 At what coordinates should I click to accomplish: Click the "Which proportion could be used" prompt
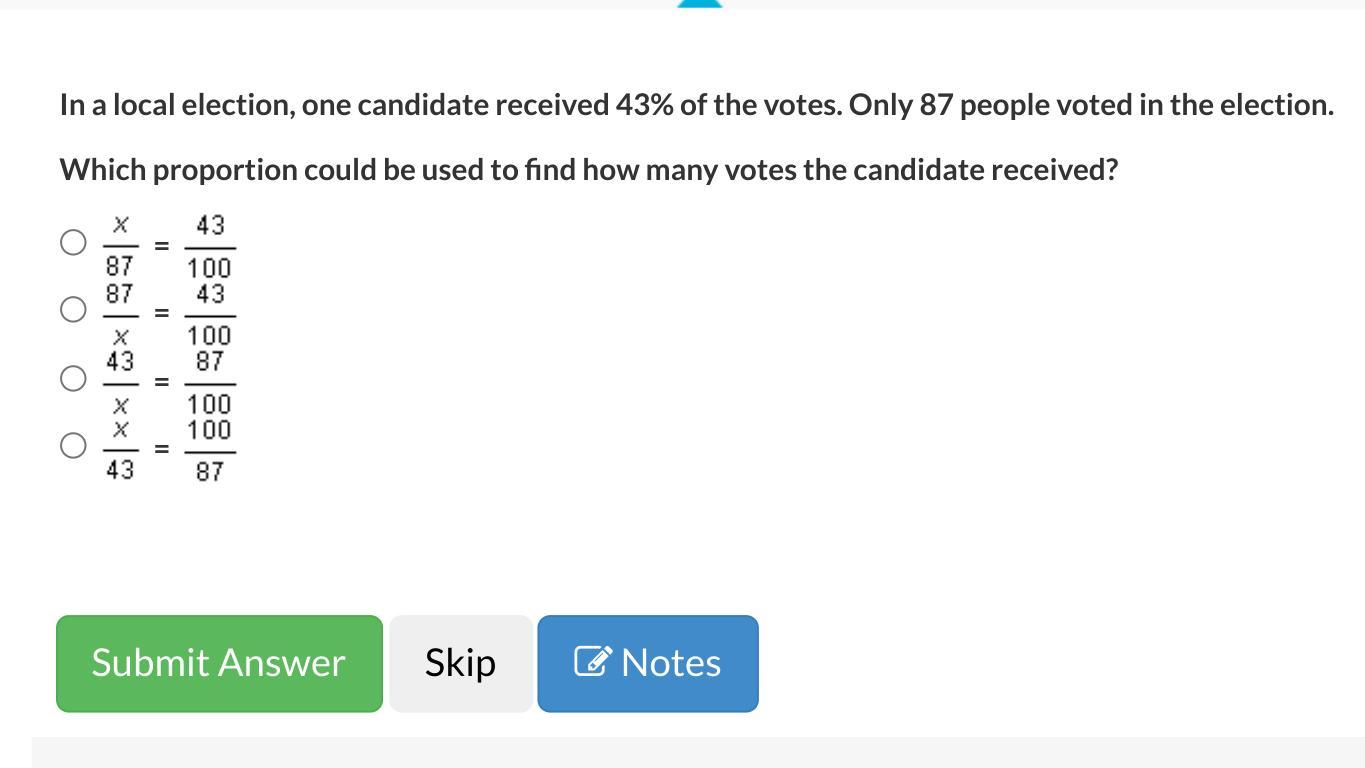pos(588,170)
